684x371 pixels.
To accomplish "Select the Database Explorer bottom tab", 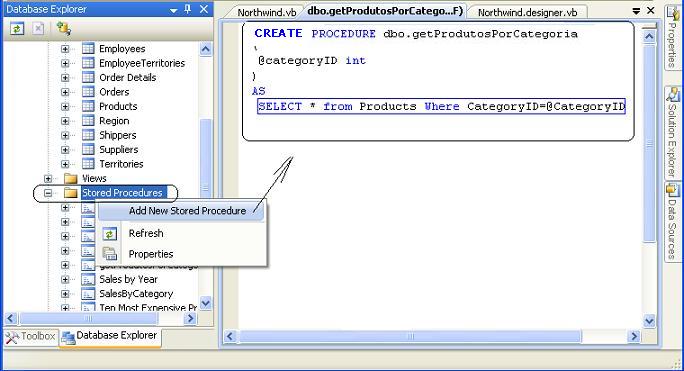I will (109, 336).
